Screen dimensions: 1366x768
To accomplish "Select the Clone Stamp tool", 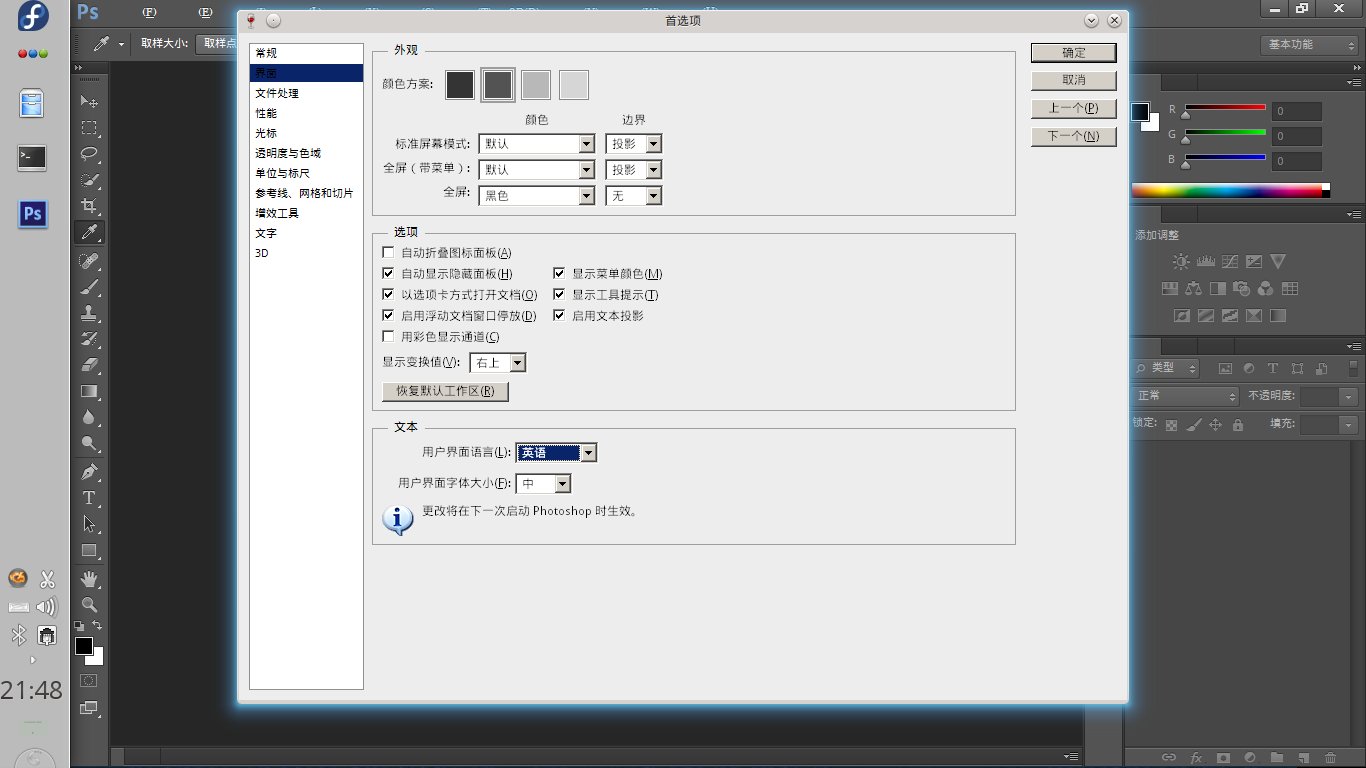I will (x=89, y=313).
